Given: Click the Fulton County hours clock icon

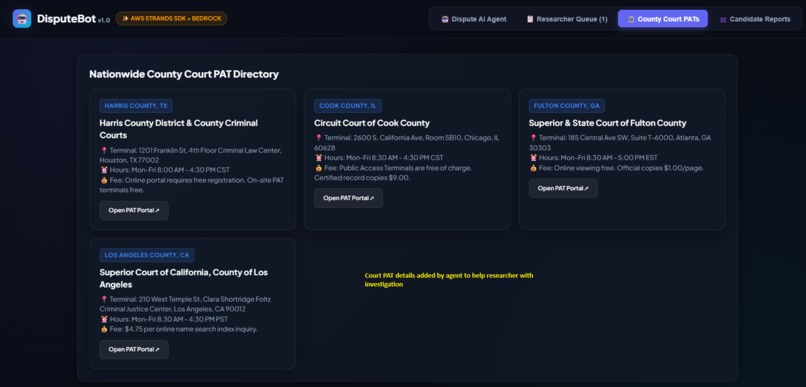Looking at the screenshot, I should (x=533, y=158).
